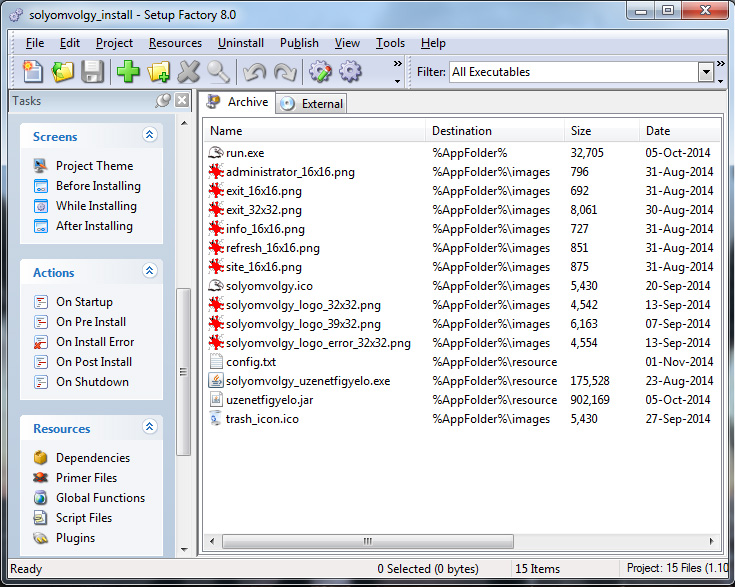Click the Open Project folder icon
This screenshot has height=587, width=735.
[63, 72]
